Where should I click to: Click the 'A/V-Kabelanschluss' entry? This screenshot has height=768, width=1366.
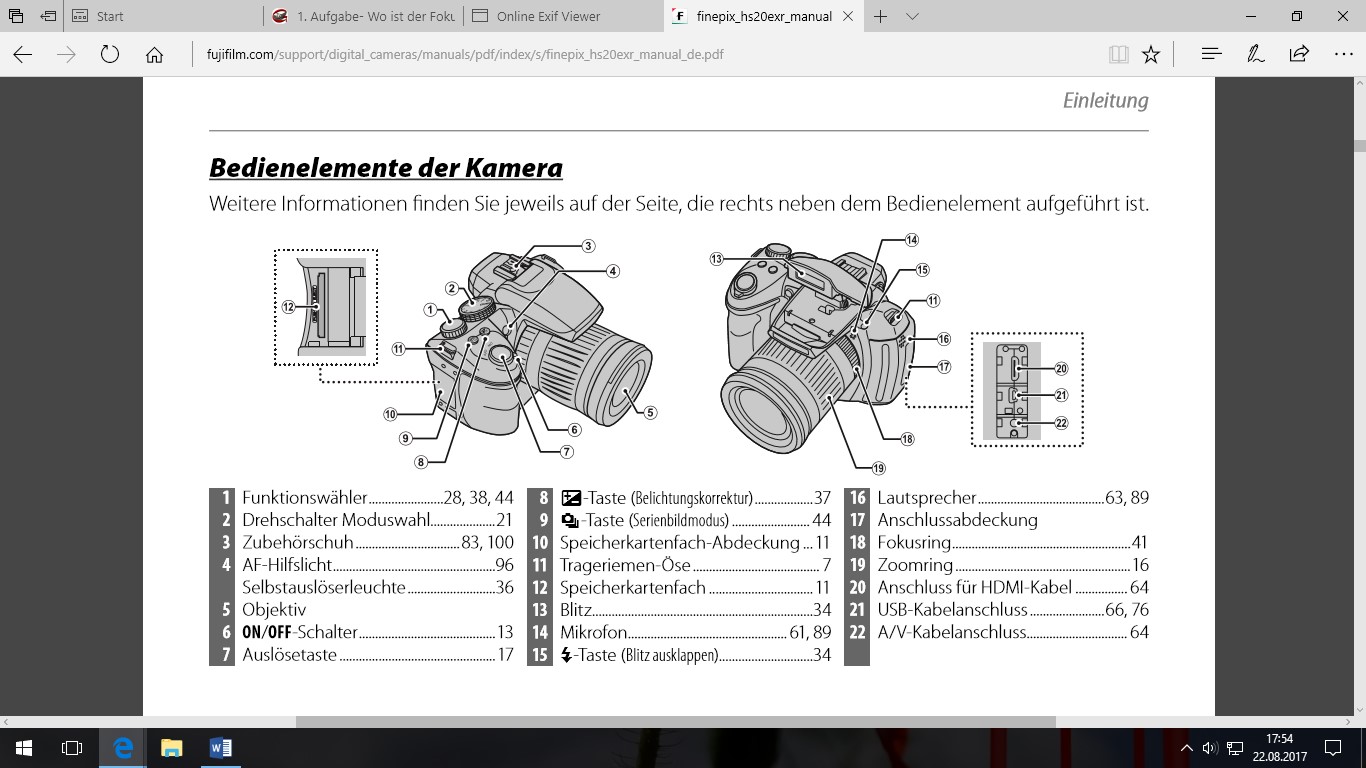tap(951, 632)
